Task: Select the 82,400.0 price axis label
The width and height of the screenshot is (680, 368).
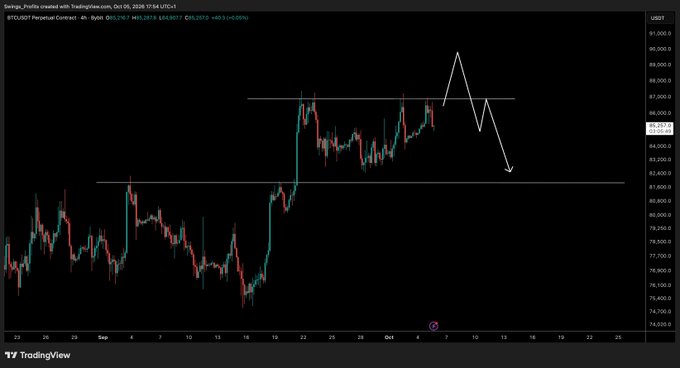Action: [660, 173]
